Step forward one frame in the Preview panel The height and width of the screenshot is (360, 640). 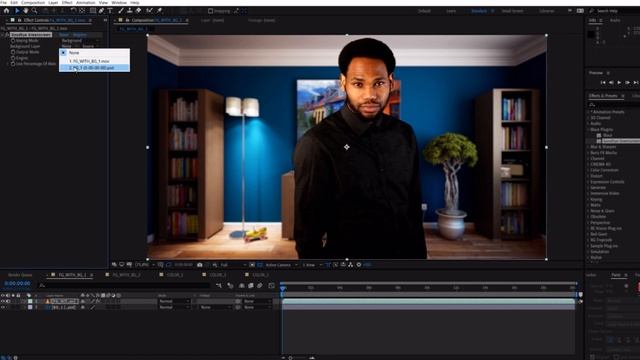(627, 82)
